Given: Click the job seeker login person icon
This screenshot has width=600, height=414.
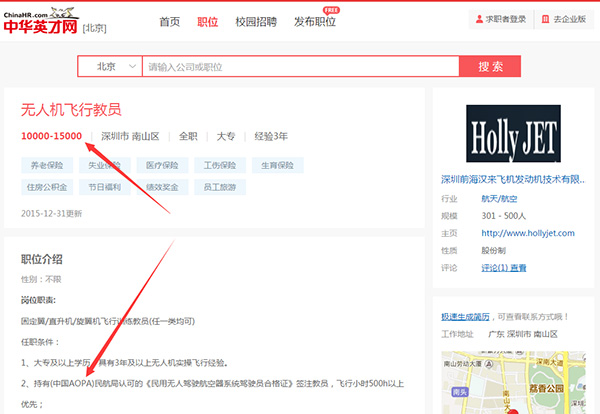Looking at the screenshot, I should click(479, 19).
